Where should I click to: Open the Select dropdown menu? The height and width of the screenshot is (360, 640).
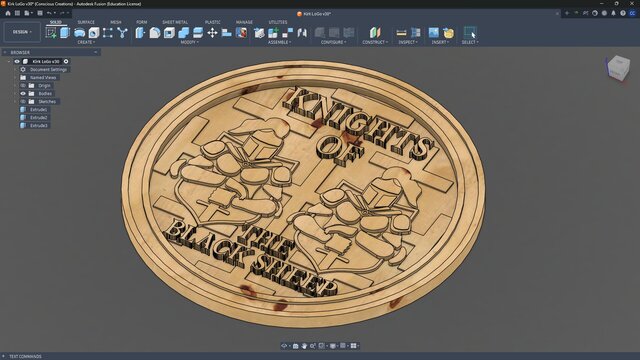tap(470, 42)
